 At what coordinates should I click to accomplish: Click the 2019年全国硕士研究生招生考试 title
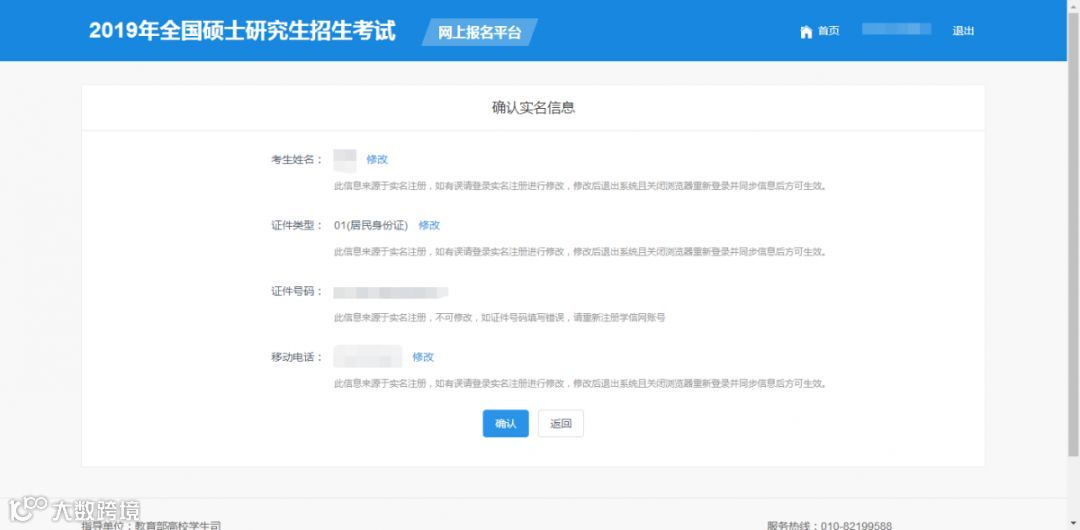tap(242, 31)
